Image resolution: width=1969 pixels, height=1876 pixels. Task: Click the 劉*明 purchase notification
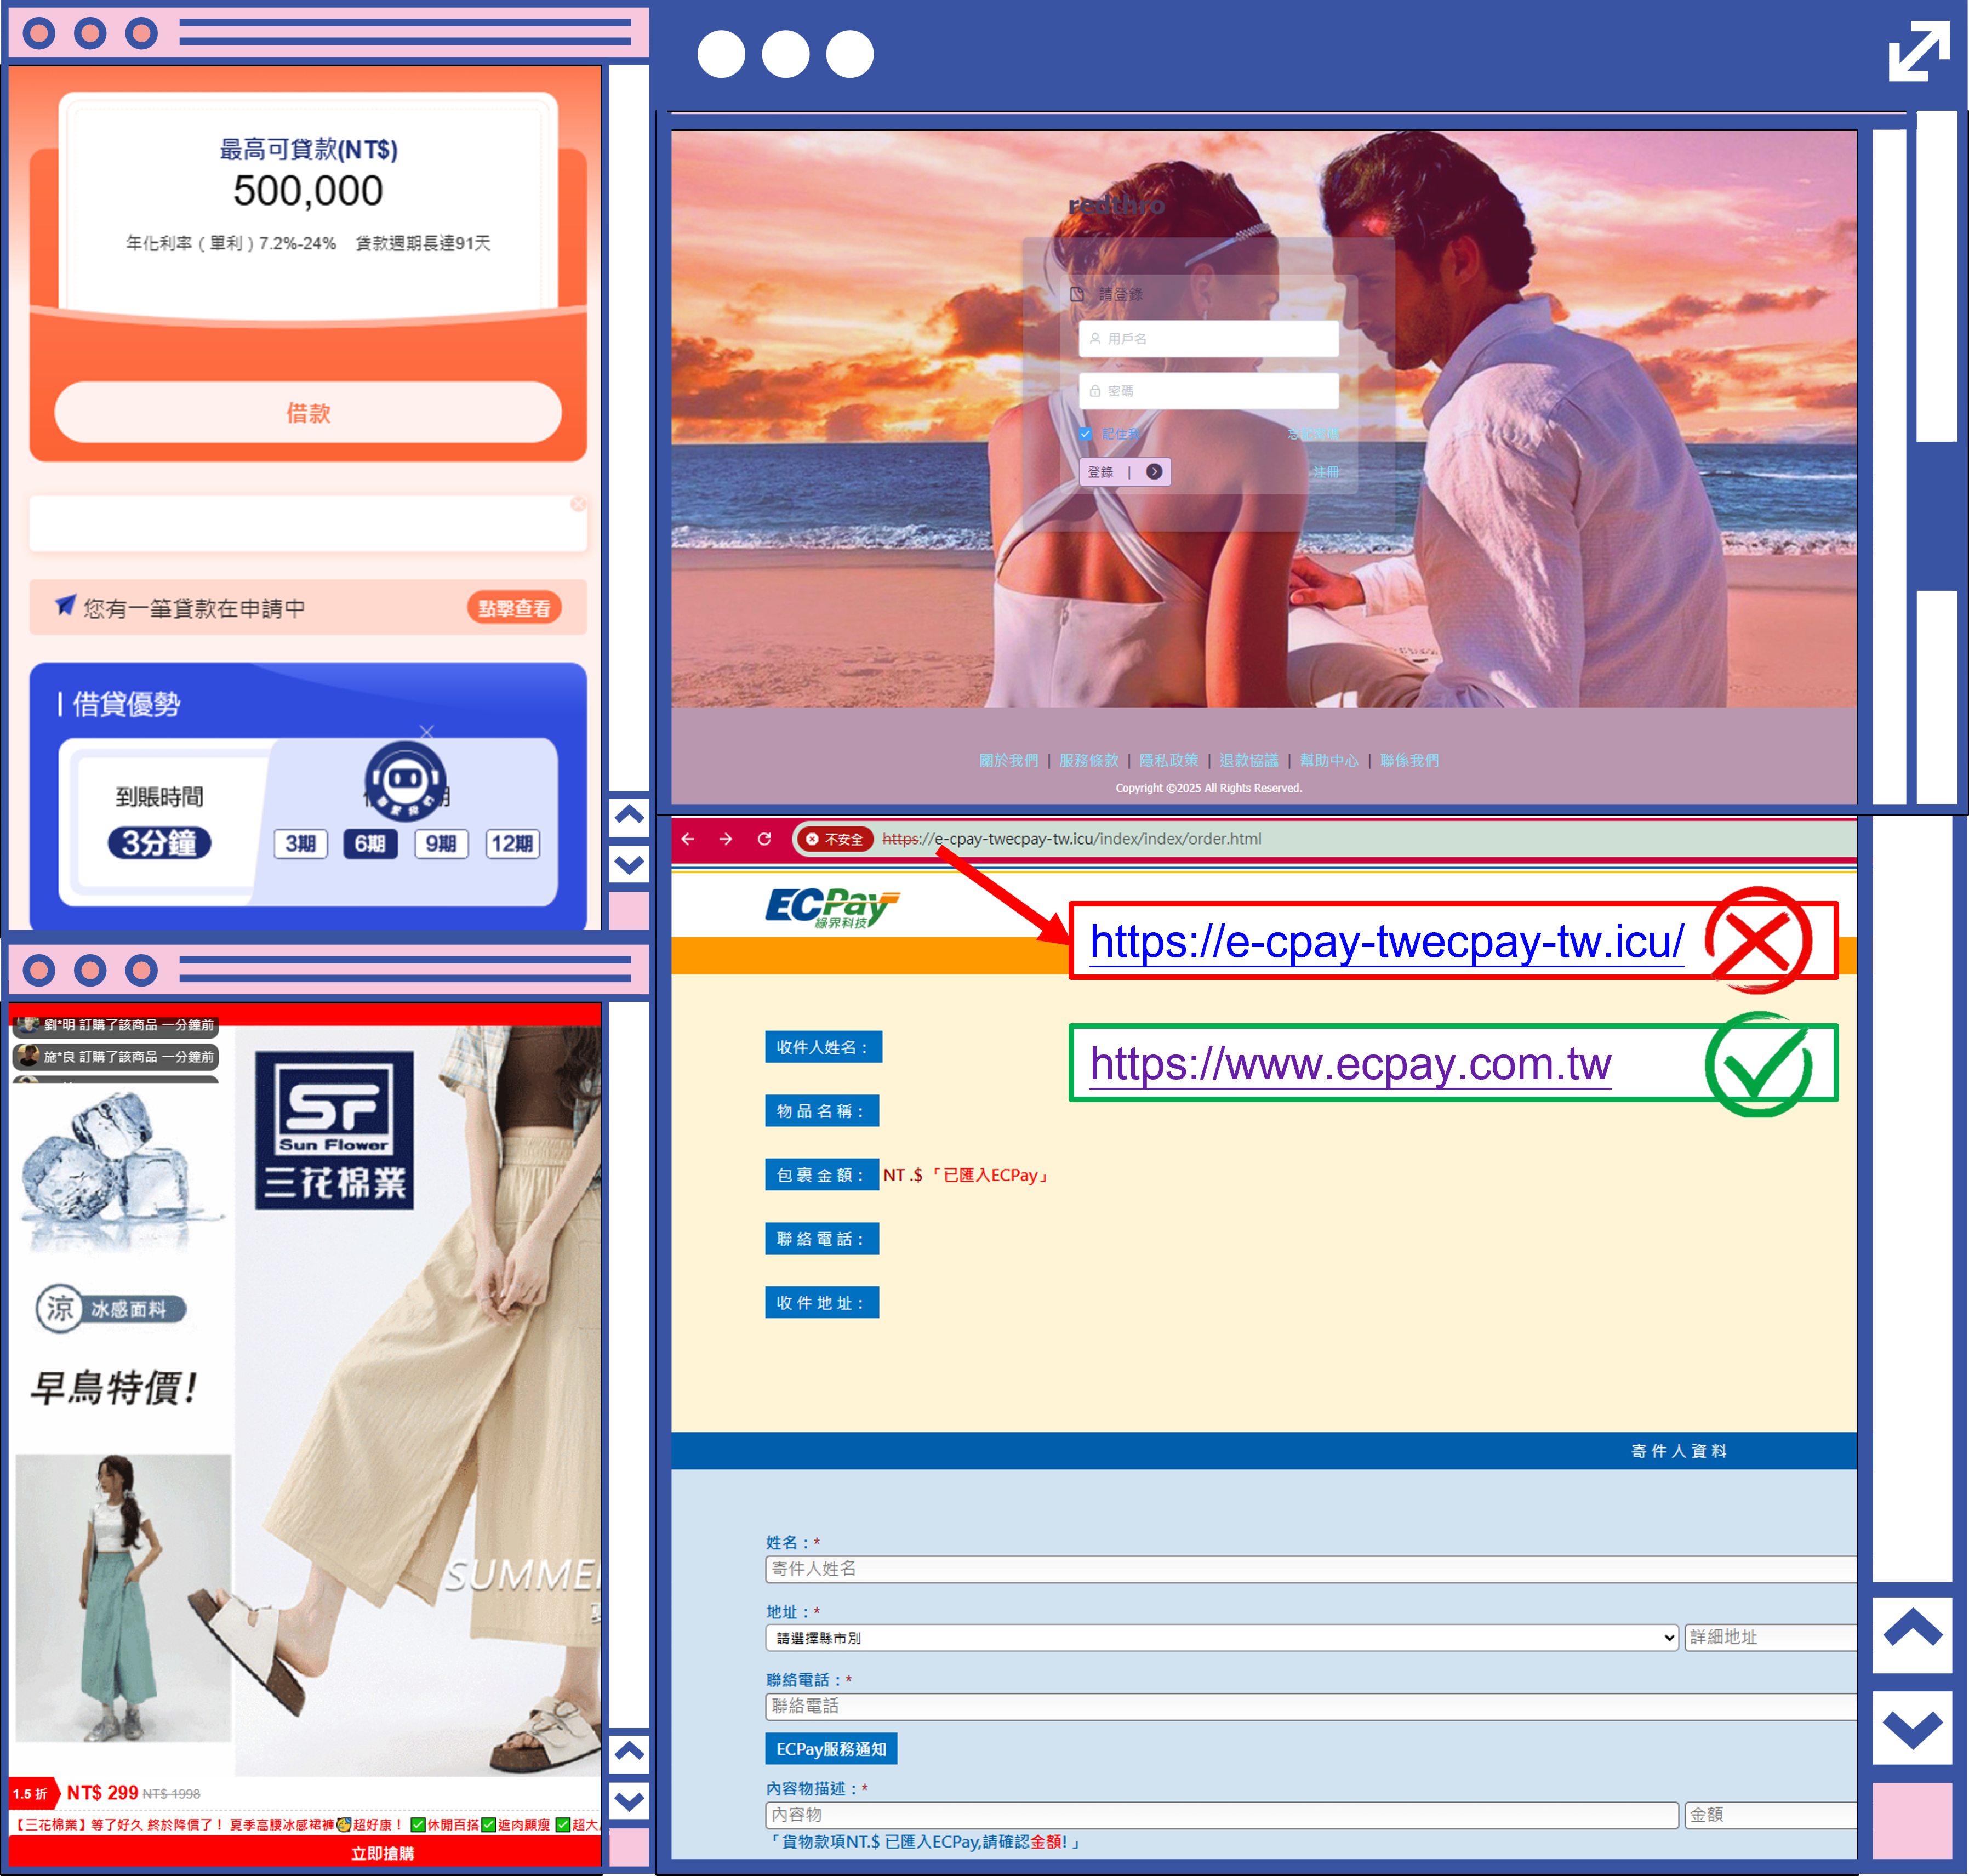[116, 1025]
